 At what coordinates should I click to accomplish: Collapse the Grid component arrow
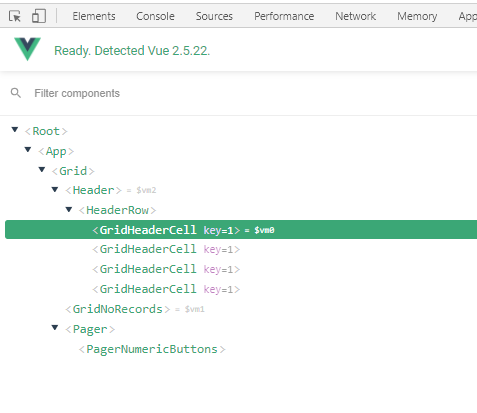click(42, 170)
